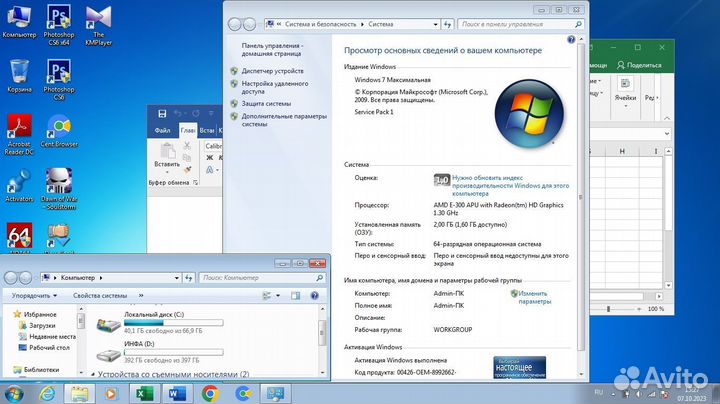Open the Корзина recycle bin
Image resolution: width=720 pixels, height=404 pixels.
click(x=19, y=76)
